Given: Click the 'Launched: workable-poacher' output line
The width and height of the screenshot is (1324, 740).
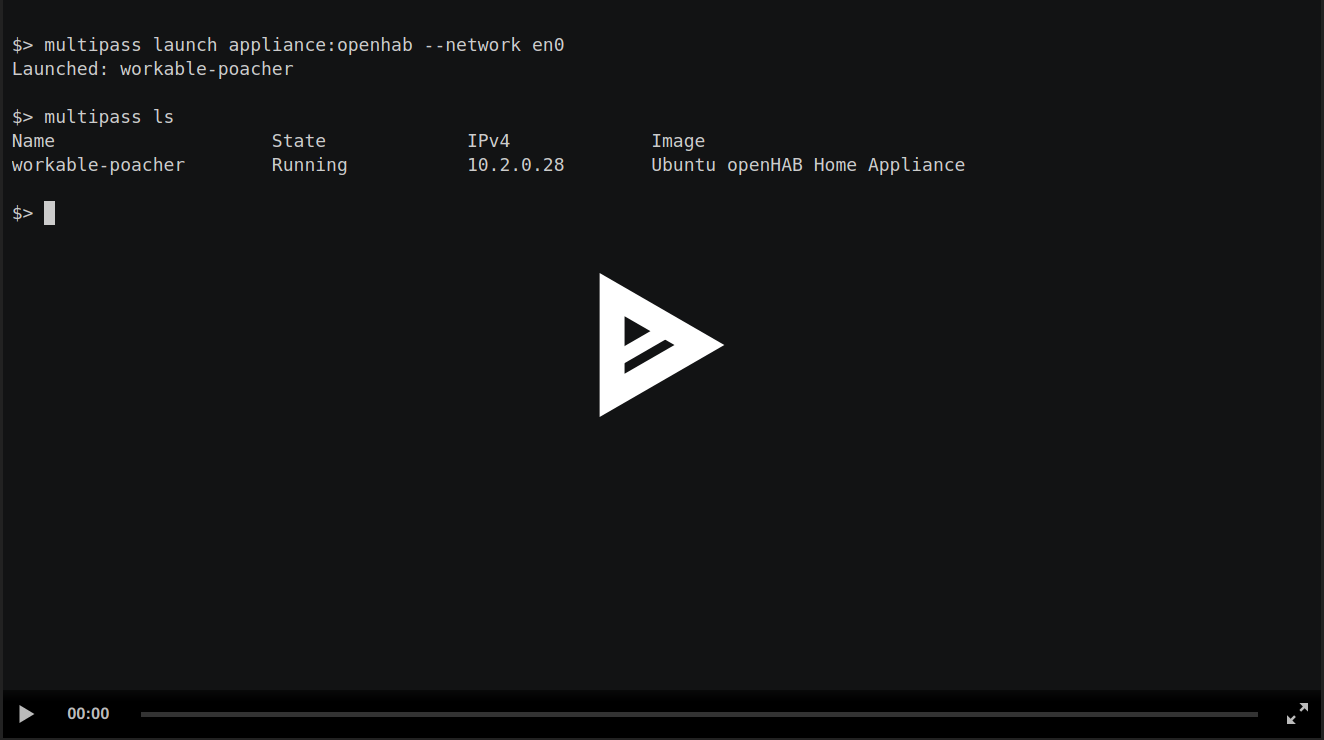Looking at the screenshot, I should tap(153, 69).
